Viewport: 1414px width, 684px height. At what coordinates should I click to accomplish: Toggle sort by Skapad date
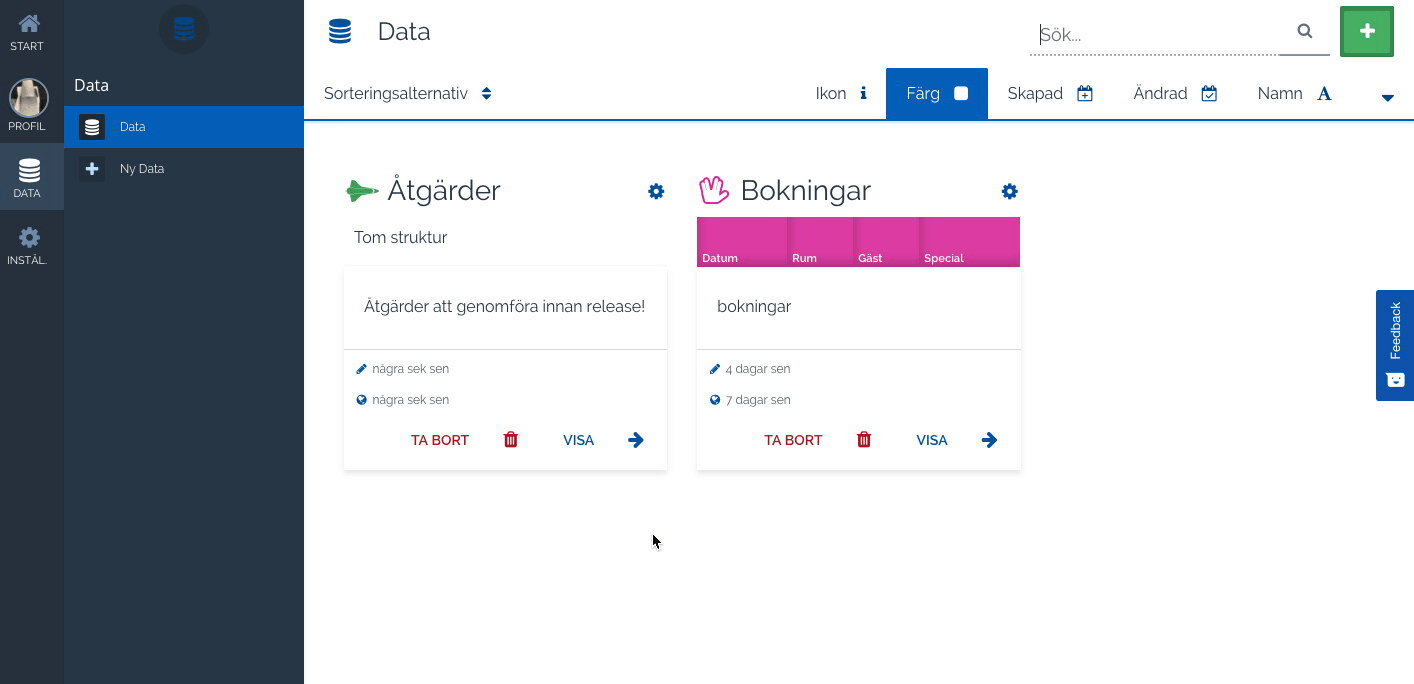tap(1049, 94)
